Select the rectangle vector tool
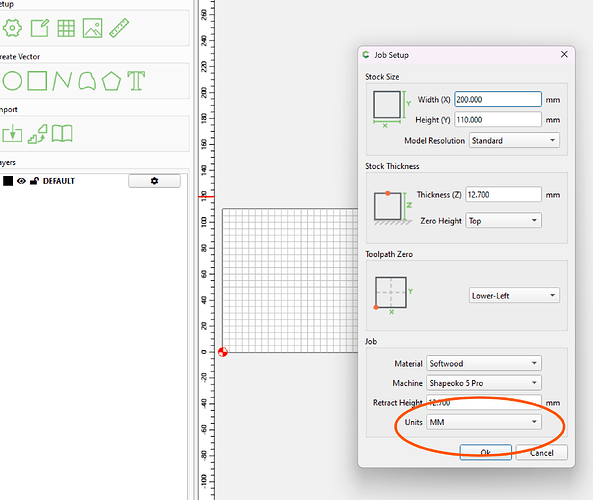The height and width of the screenshot is (500, 593). coord(37,81)
